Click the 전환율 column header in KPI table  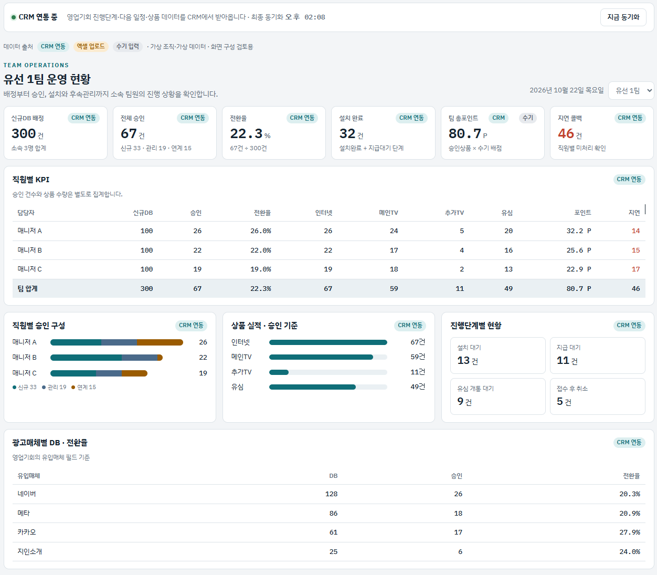click(262, 213)
